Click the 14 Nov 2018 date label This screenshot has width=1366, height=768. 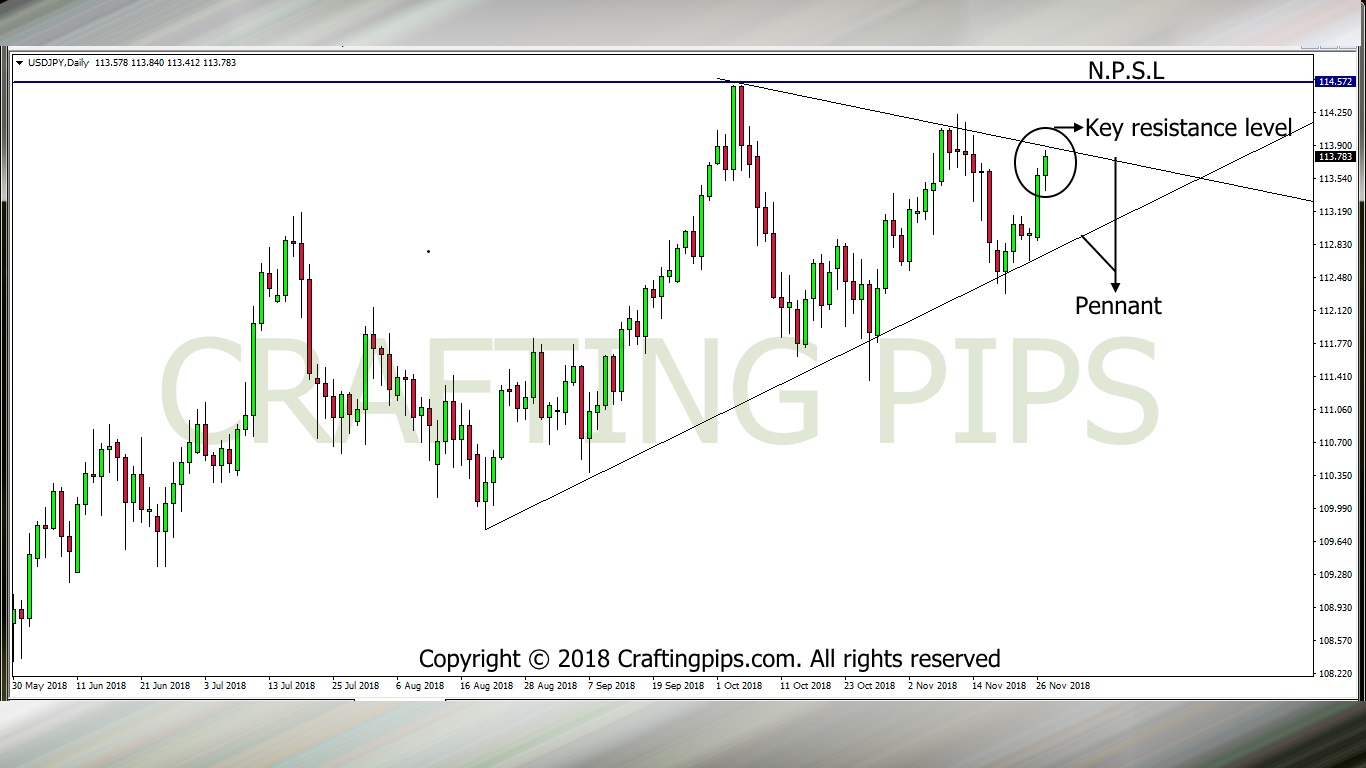(999, 686)
